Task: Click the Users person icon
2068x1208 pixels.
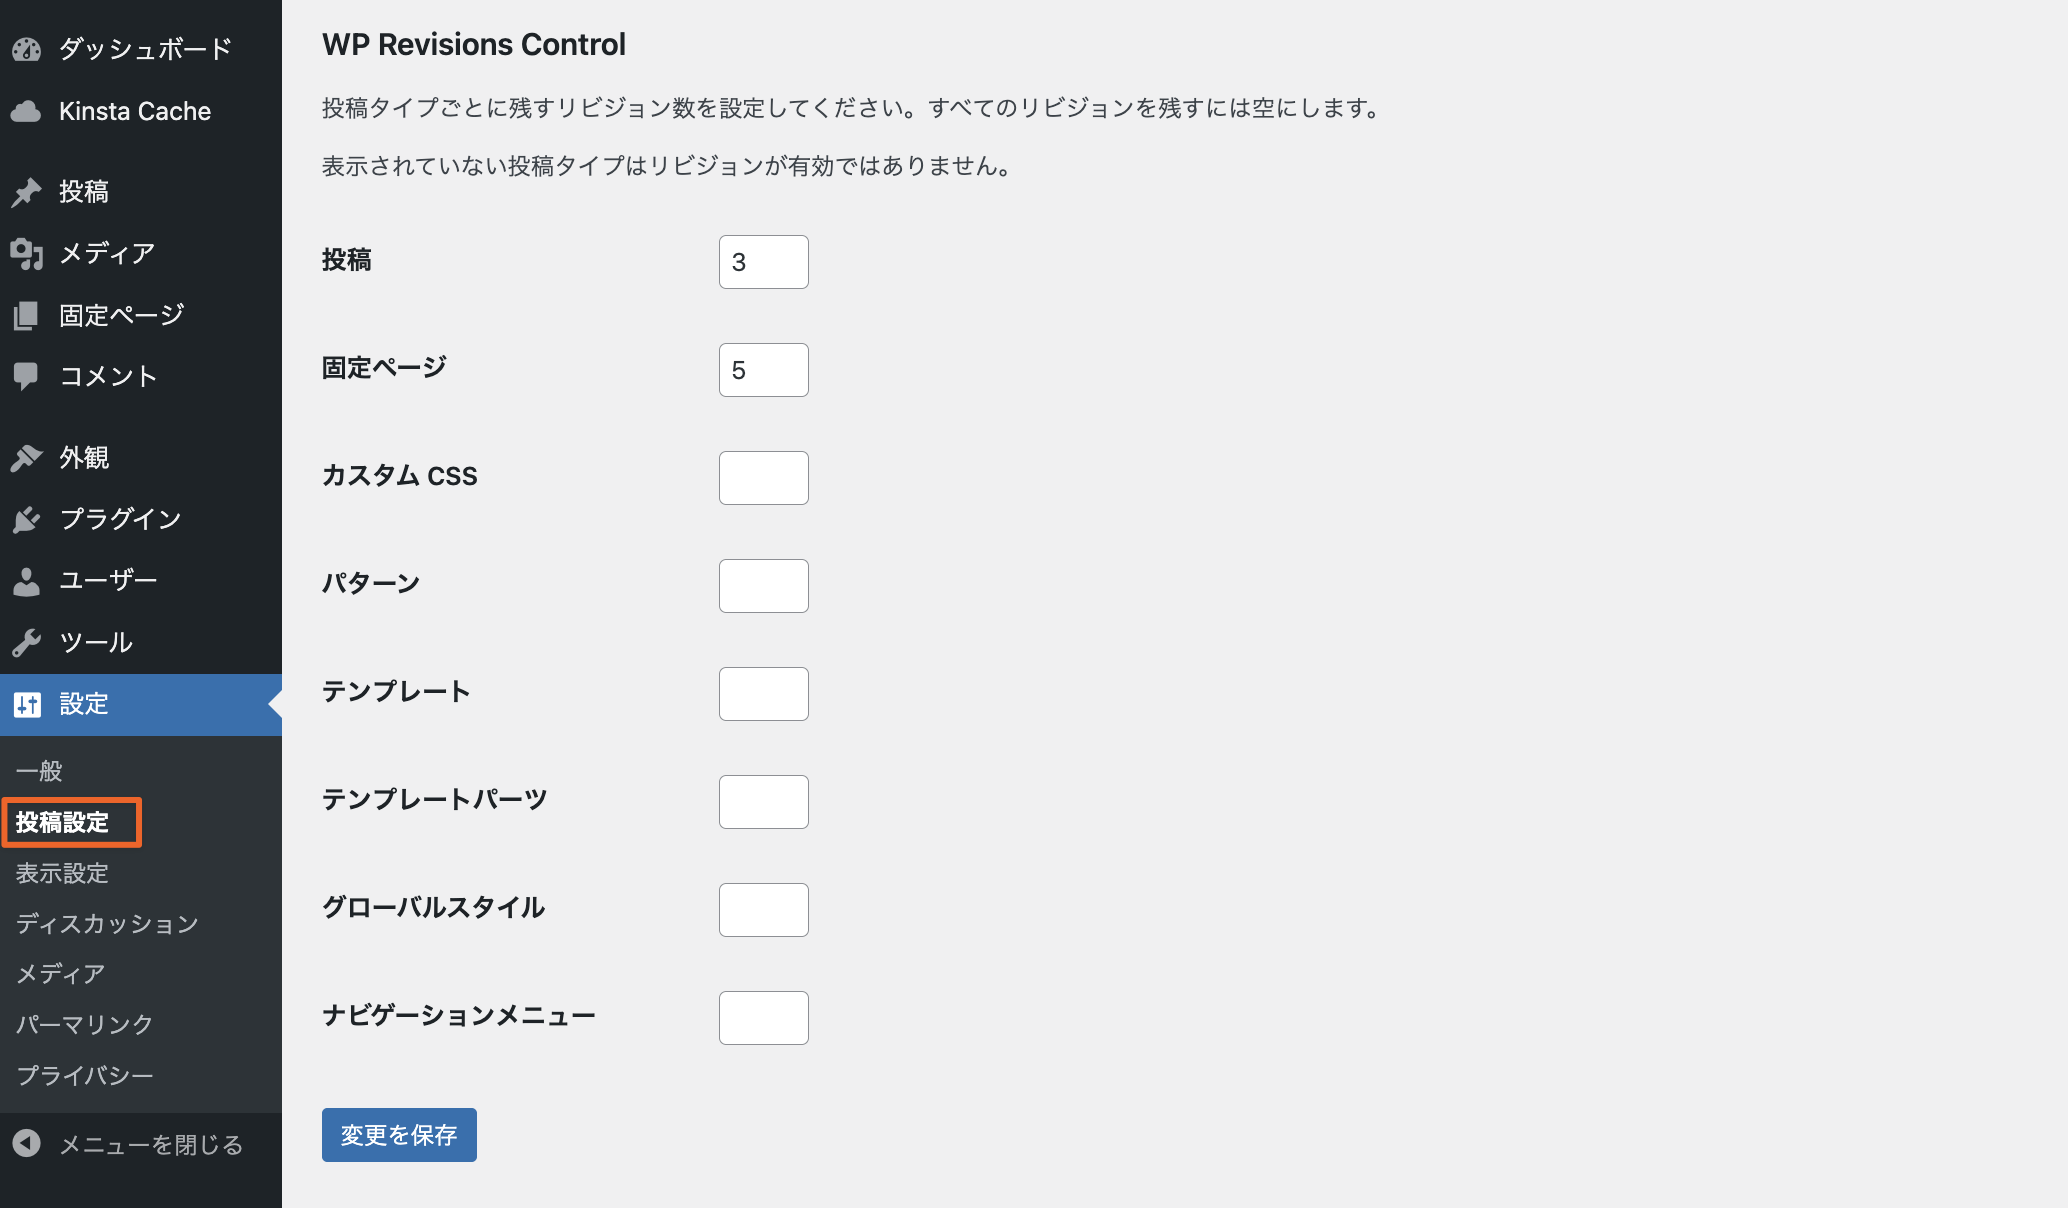Action: point(27,581)
